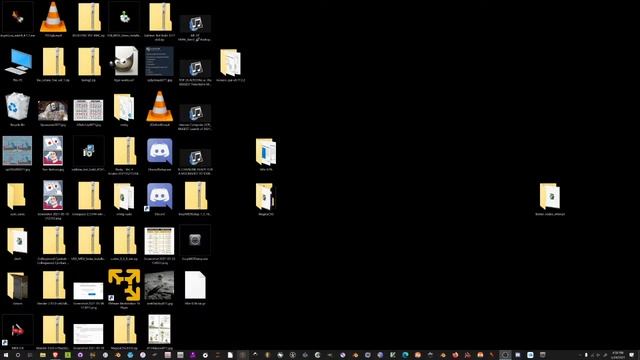Select the GIMP image file with Wilber mascot
The width and height of the screenshot is (640, 360).
(124, 61)
